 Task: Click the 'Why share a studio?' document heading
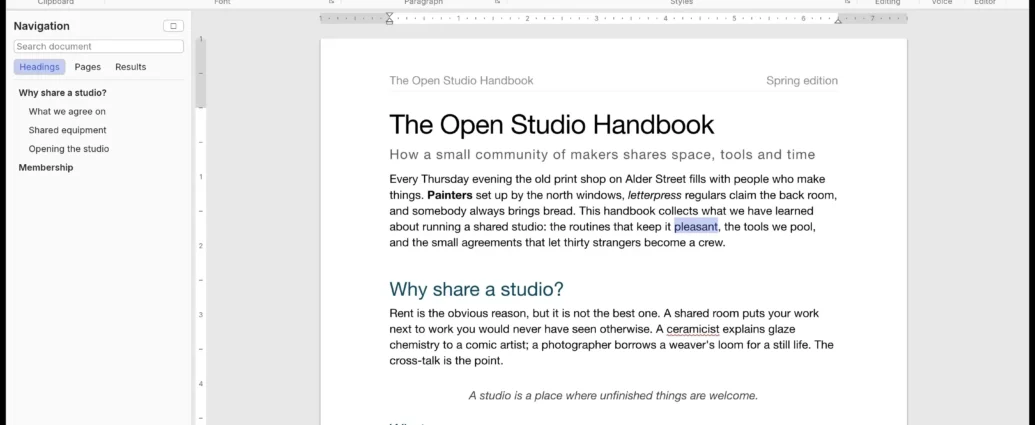(x=477, y=289)
